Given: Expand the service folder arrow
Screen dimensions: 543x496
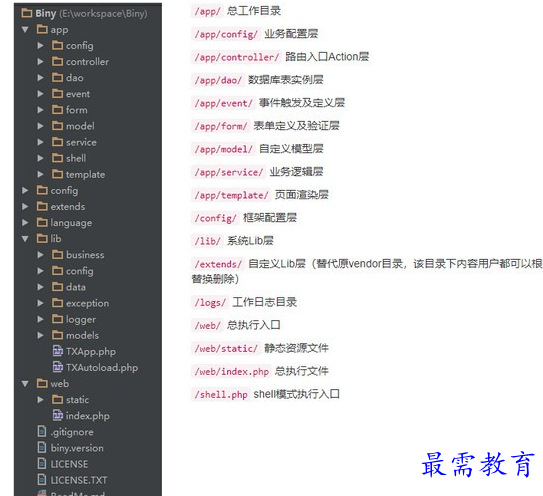Looking at the screenshot, I should click(40, 142).
